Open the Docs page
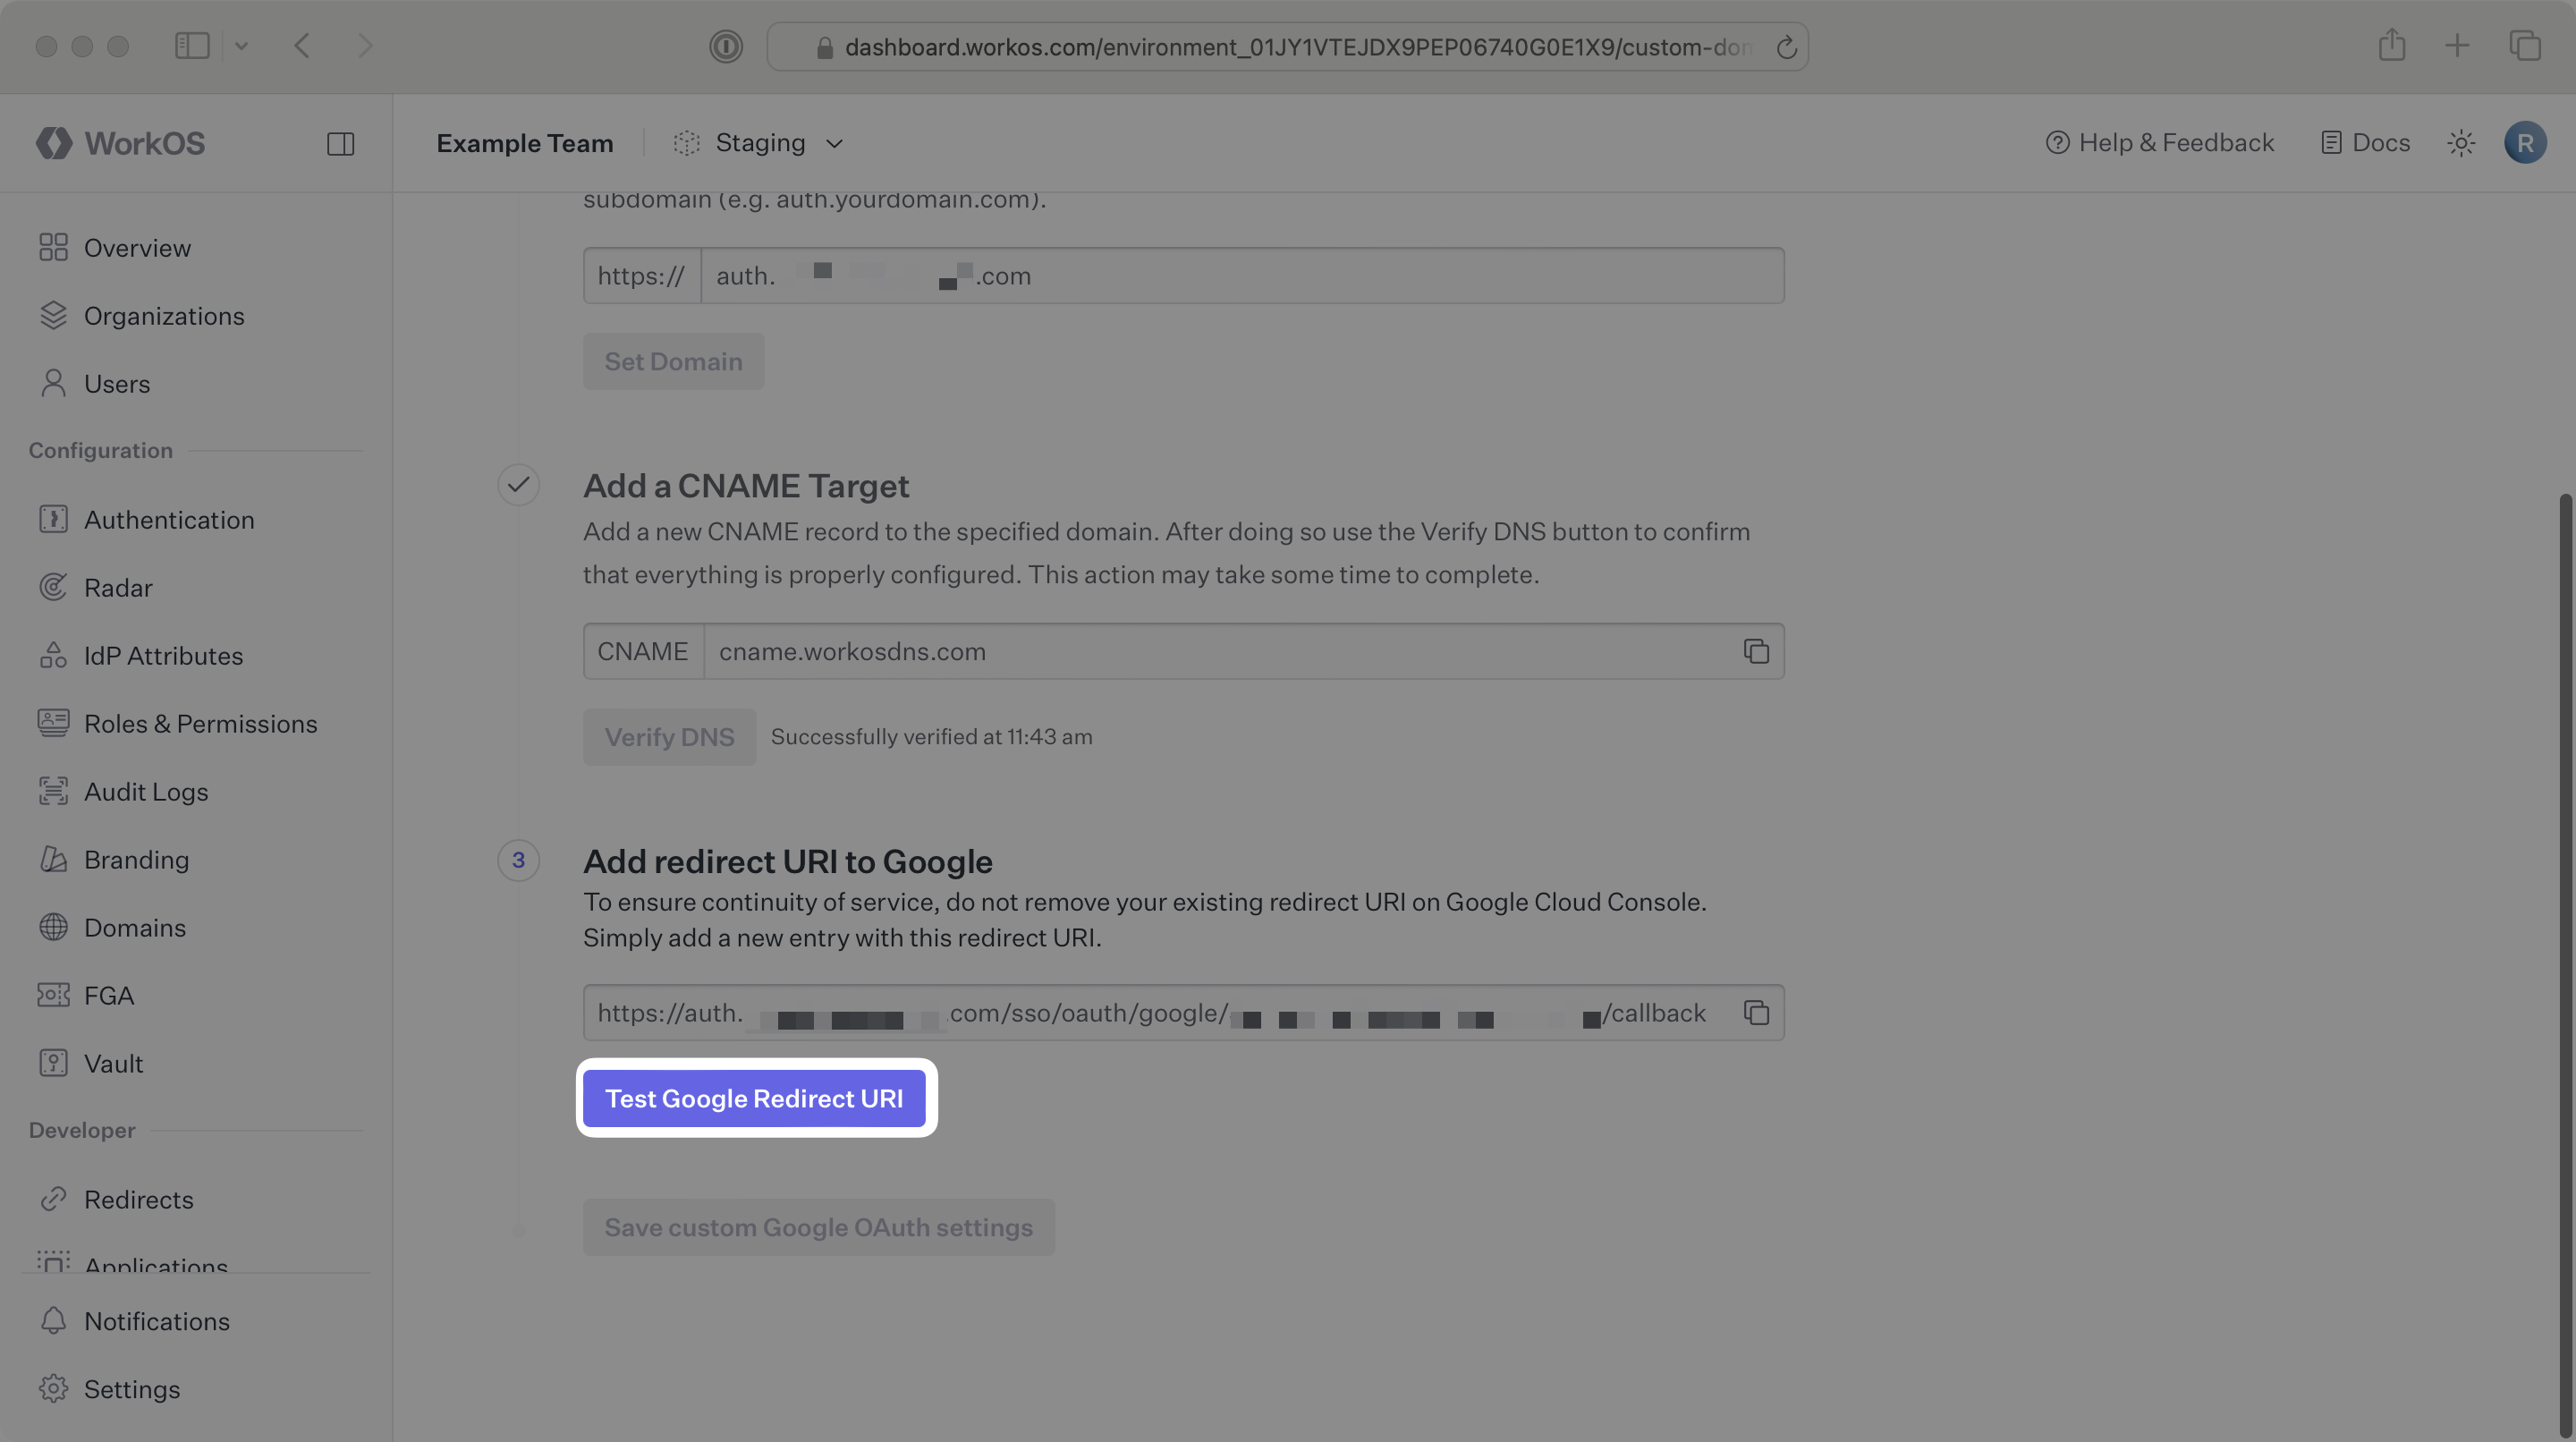 (2365, 142)
